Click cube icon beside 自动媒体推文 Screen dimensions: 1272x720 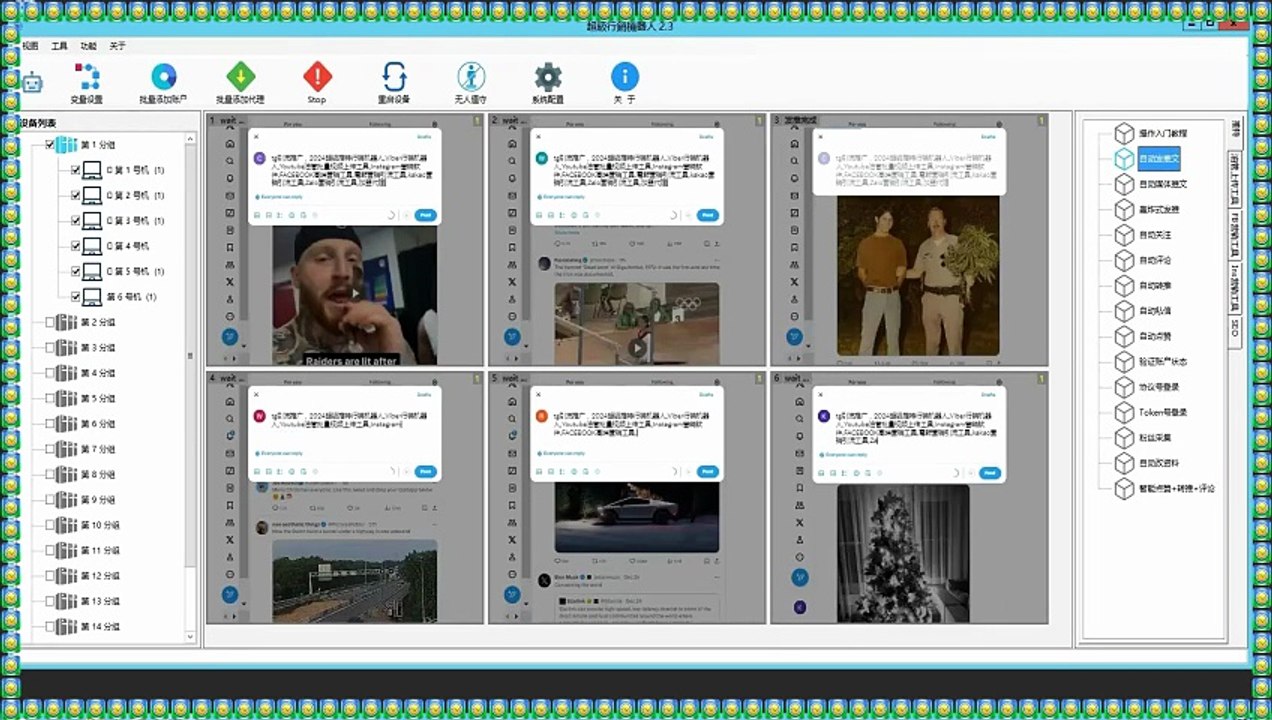pos(1125,184)
